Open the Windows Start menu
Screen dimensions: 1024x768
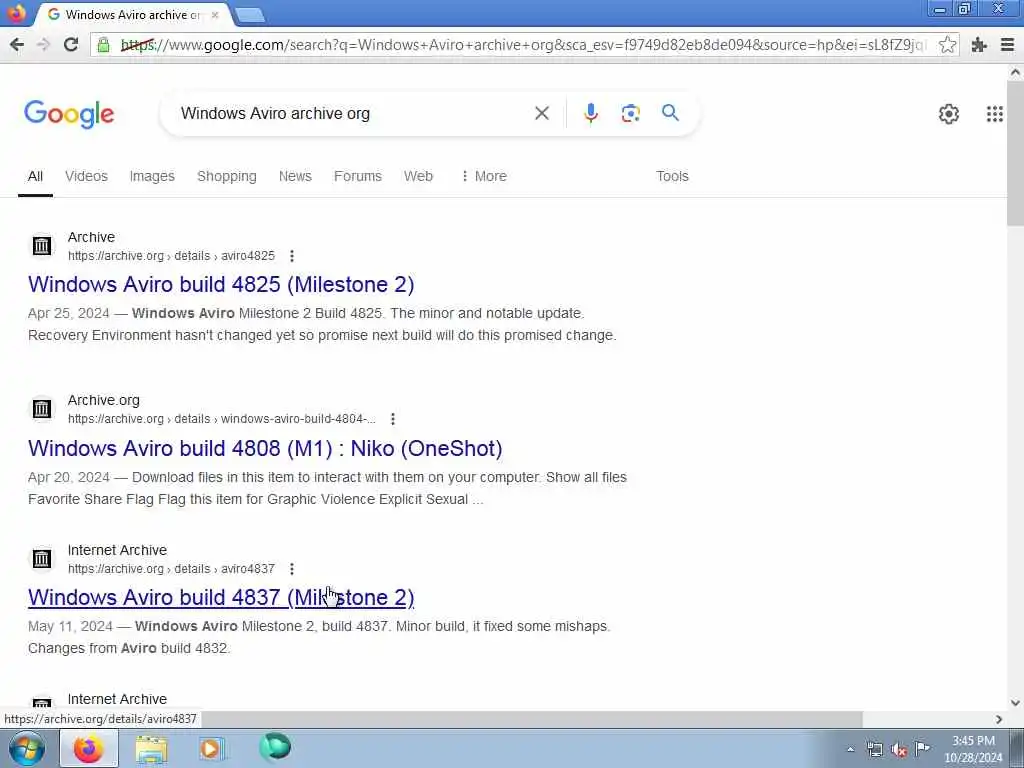coord(26,748)
